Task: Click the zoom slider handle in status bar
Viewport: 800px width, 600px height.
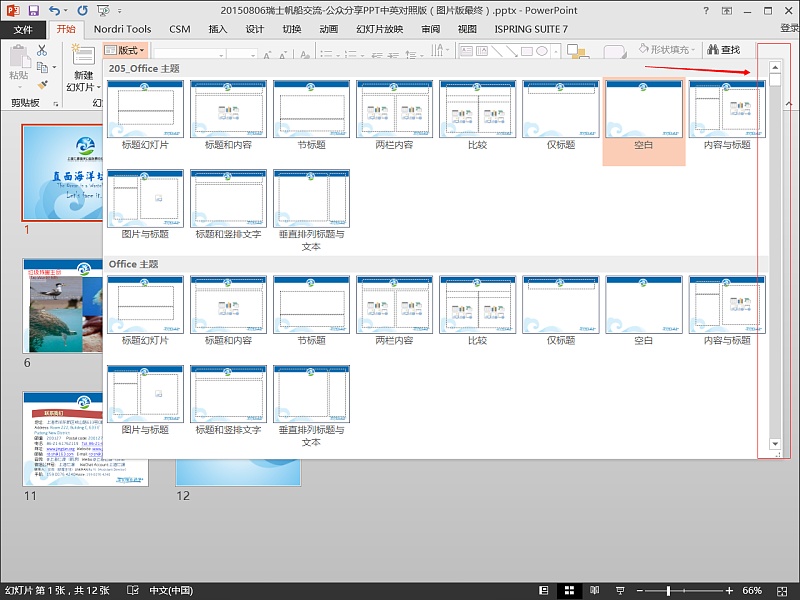Action: pyautogui.click(x=668, y=591)
